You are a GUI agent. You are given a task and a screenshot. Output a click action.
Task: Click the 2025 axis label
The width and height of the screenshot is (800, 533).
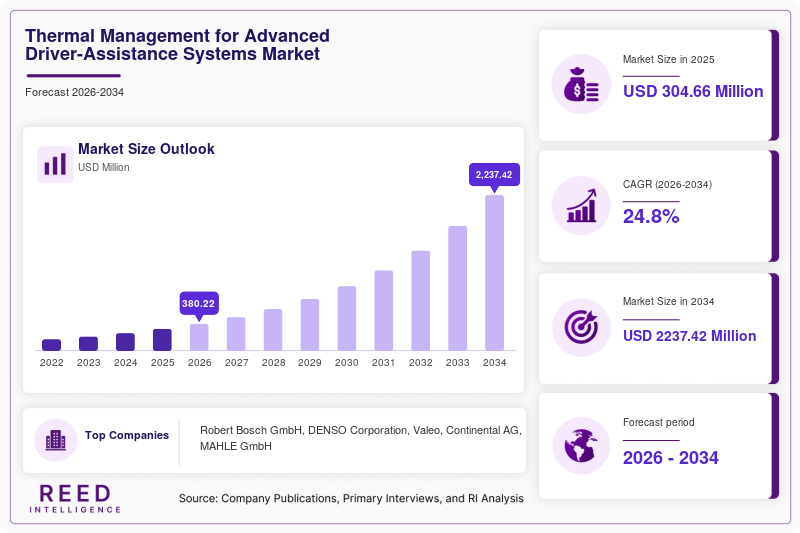162,363
